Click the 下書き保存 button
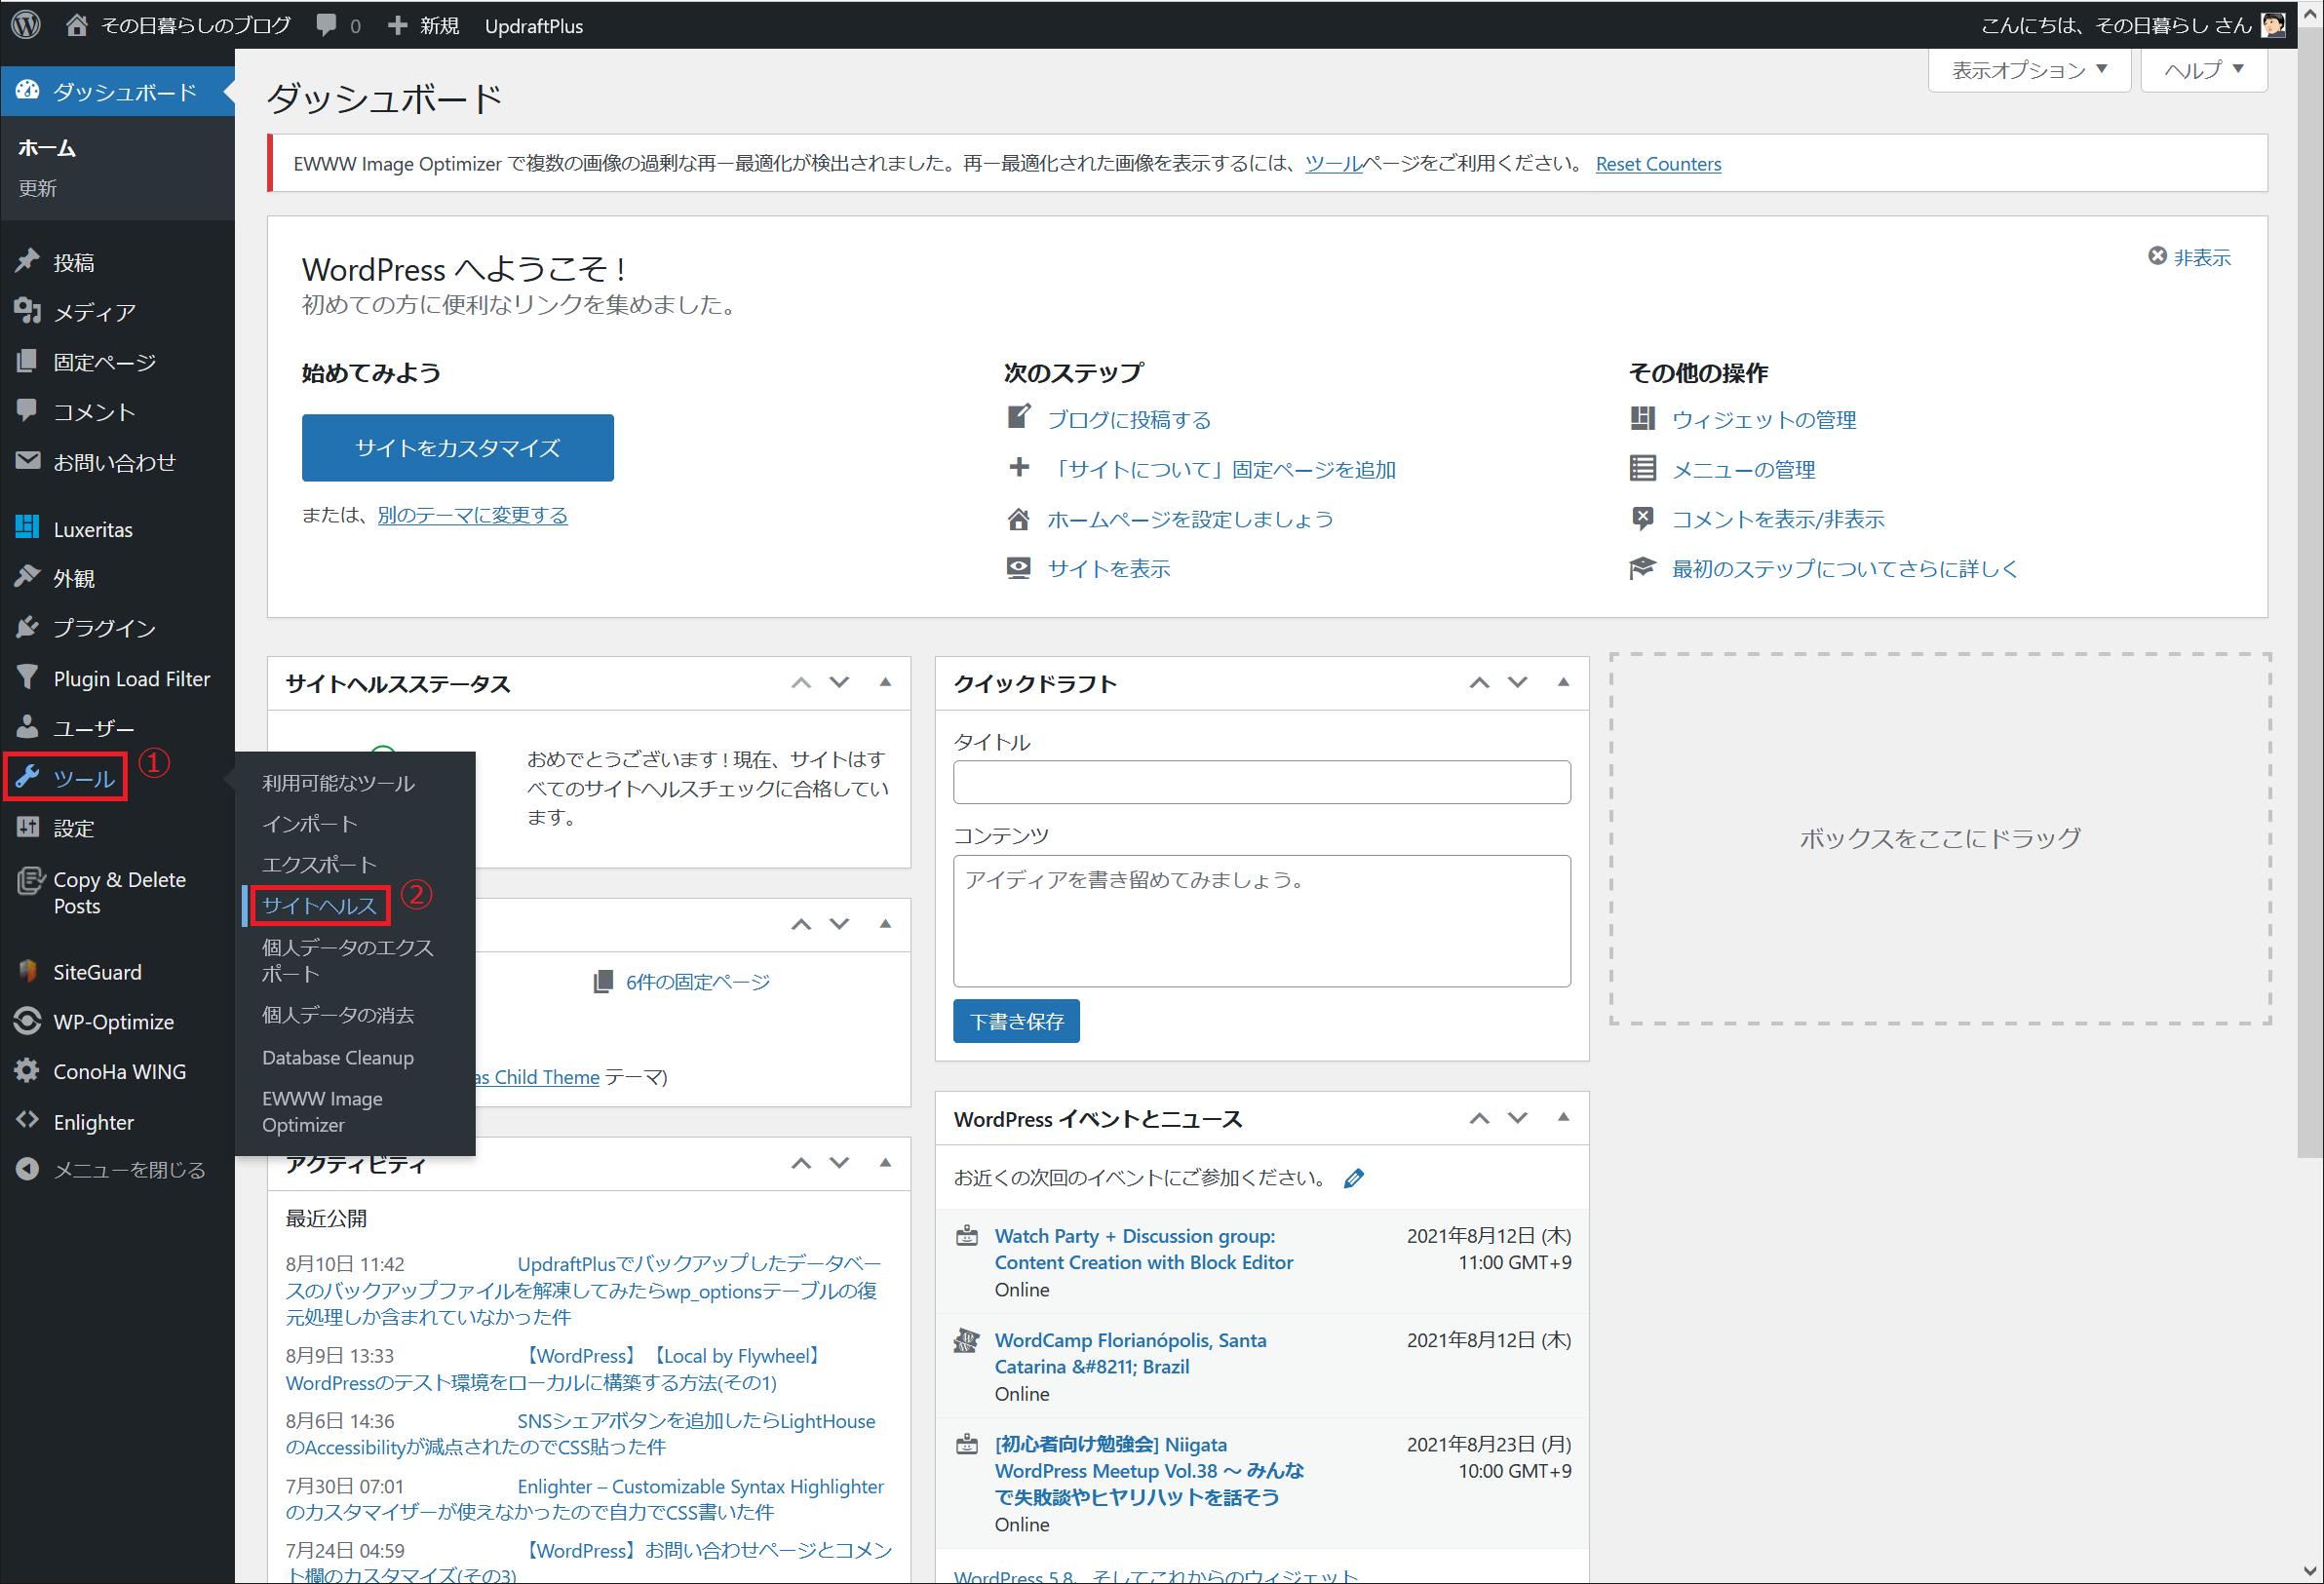This screenshot has width=2324, height=1584. pos(1016,1021)
